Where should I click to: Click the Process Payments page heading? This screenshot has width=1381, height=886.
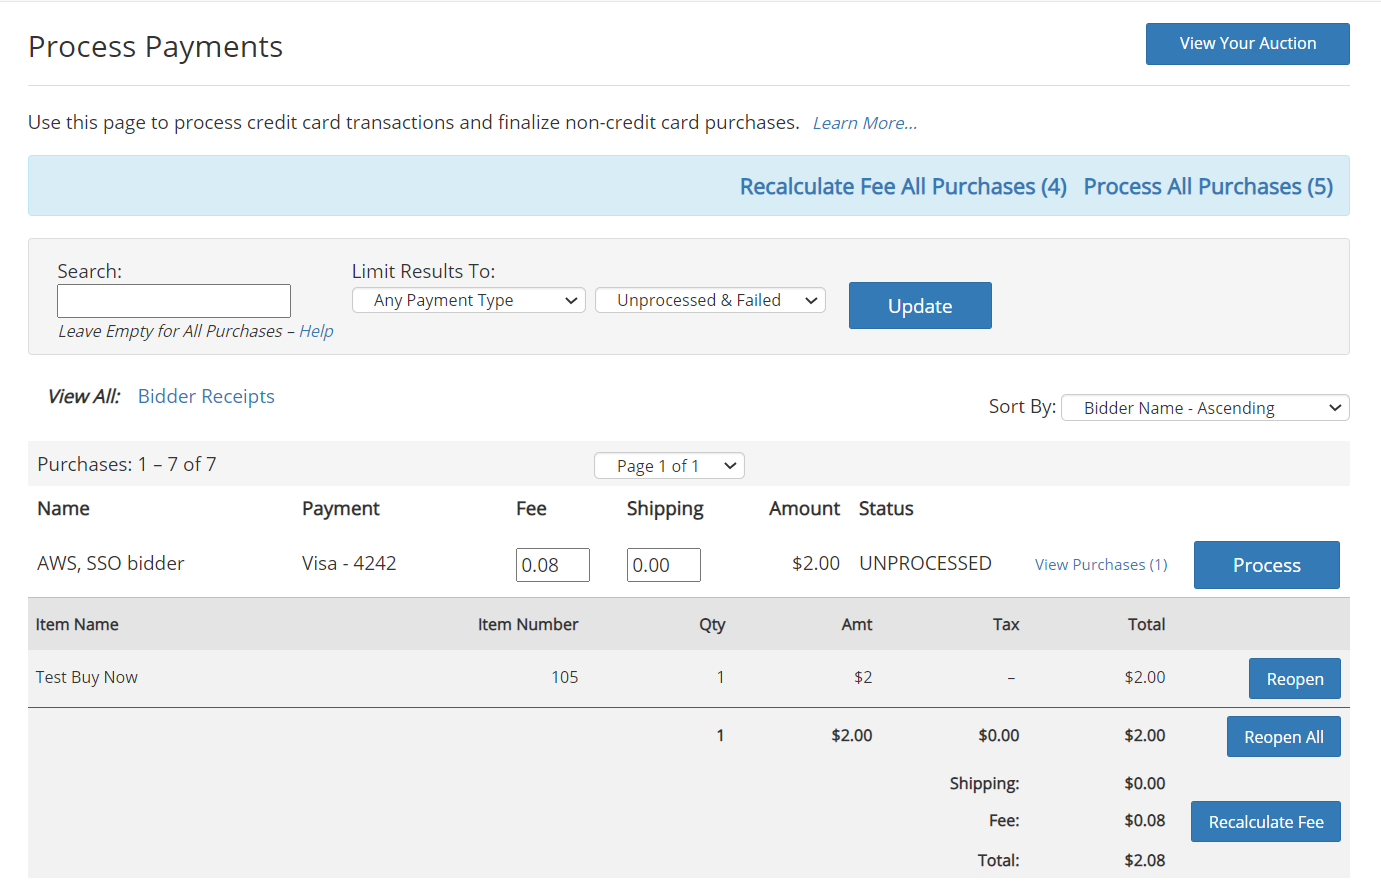[x=155, y=47]
